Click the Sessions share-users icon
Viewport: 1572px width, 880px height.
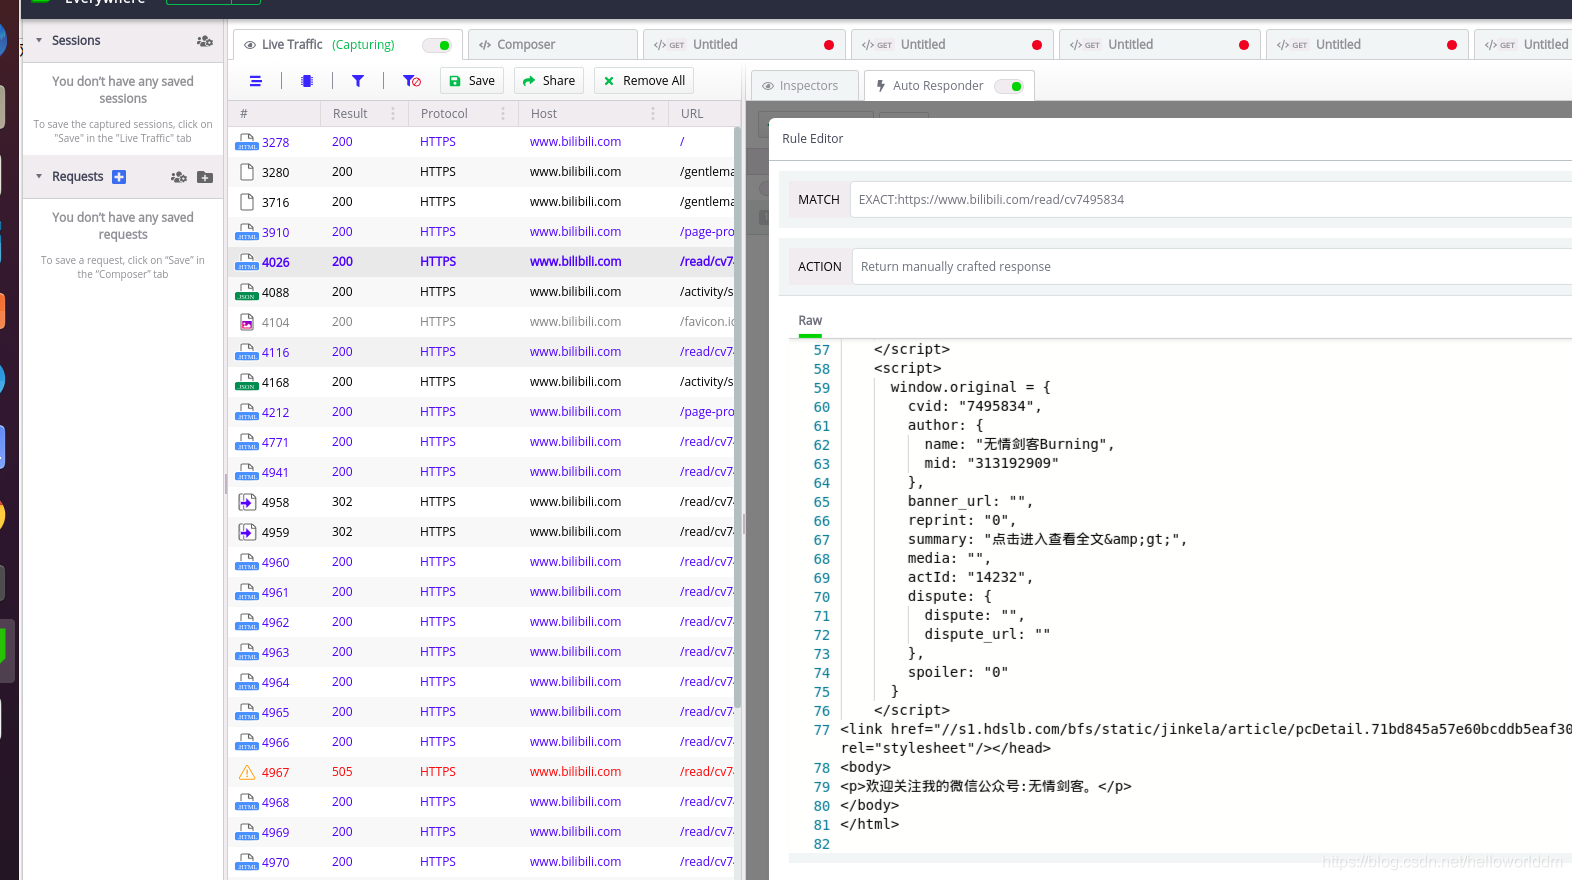point(205,41)
